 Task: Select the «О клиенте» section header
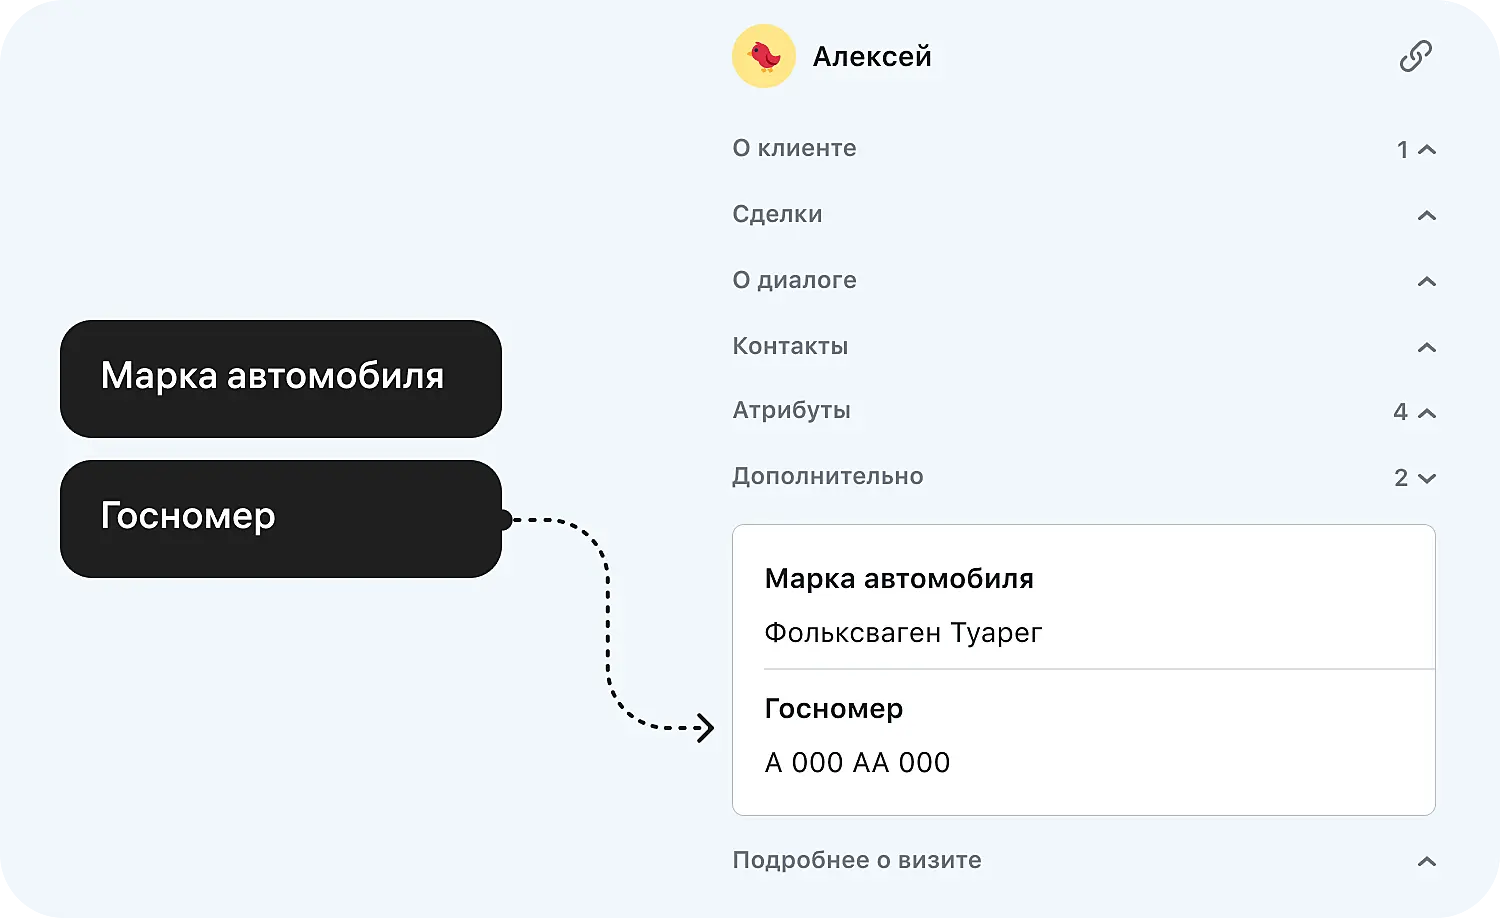pos(794,148)
